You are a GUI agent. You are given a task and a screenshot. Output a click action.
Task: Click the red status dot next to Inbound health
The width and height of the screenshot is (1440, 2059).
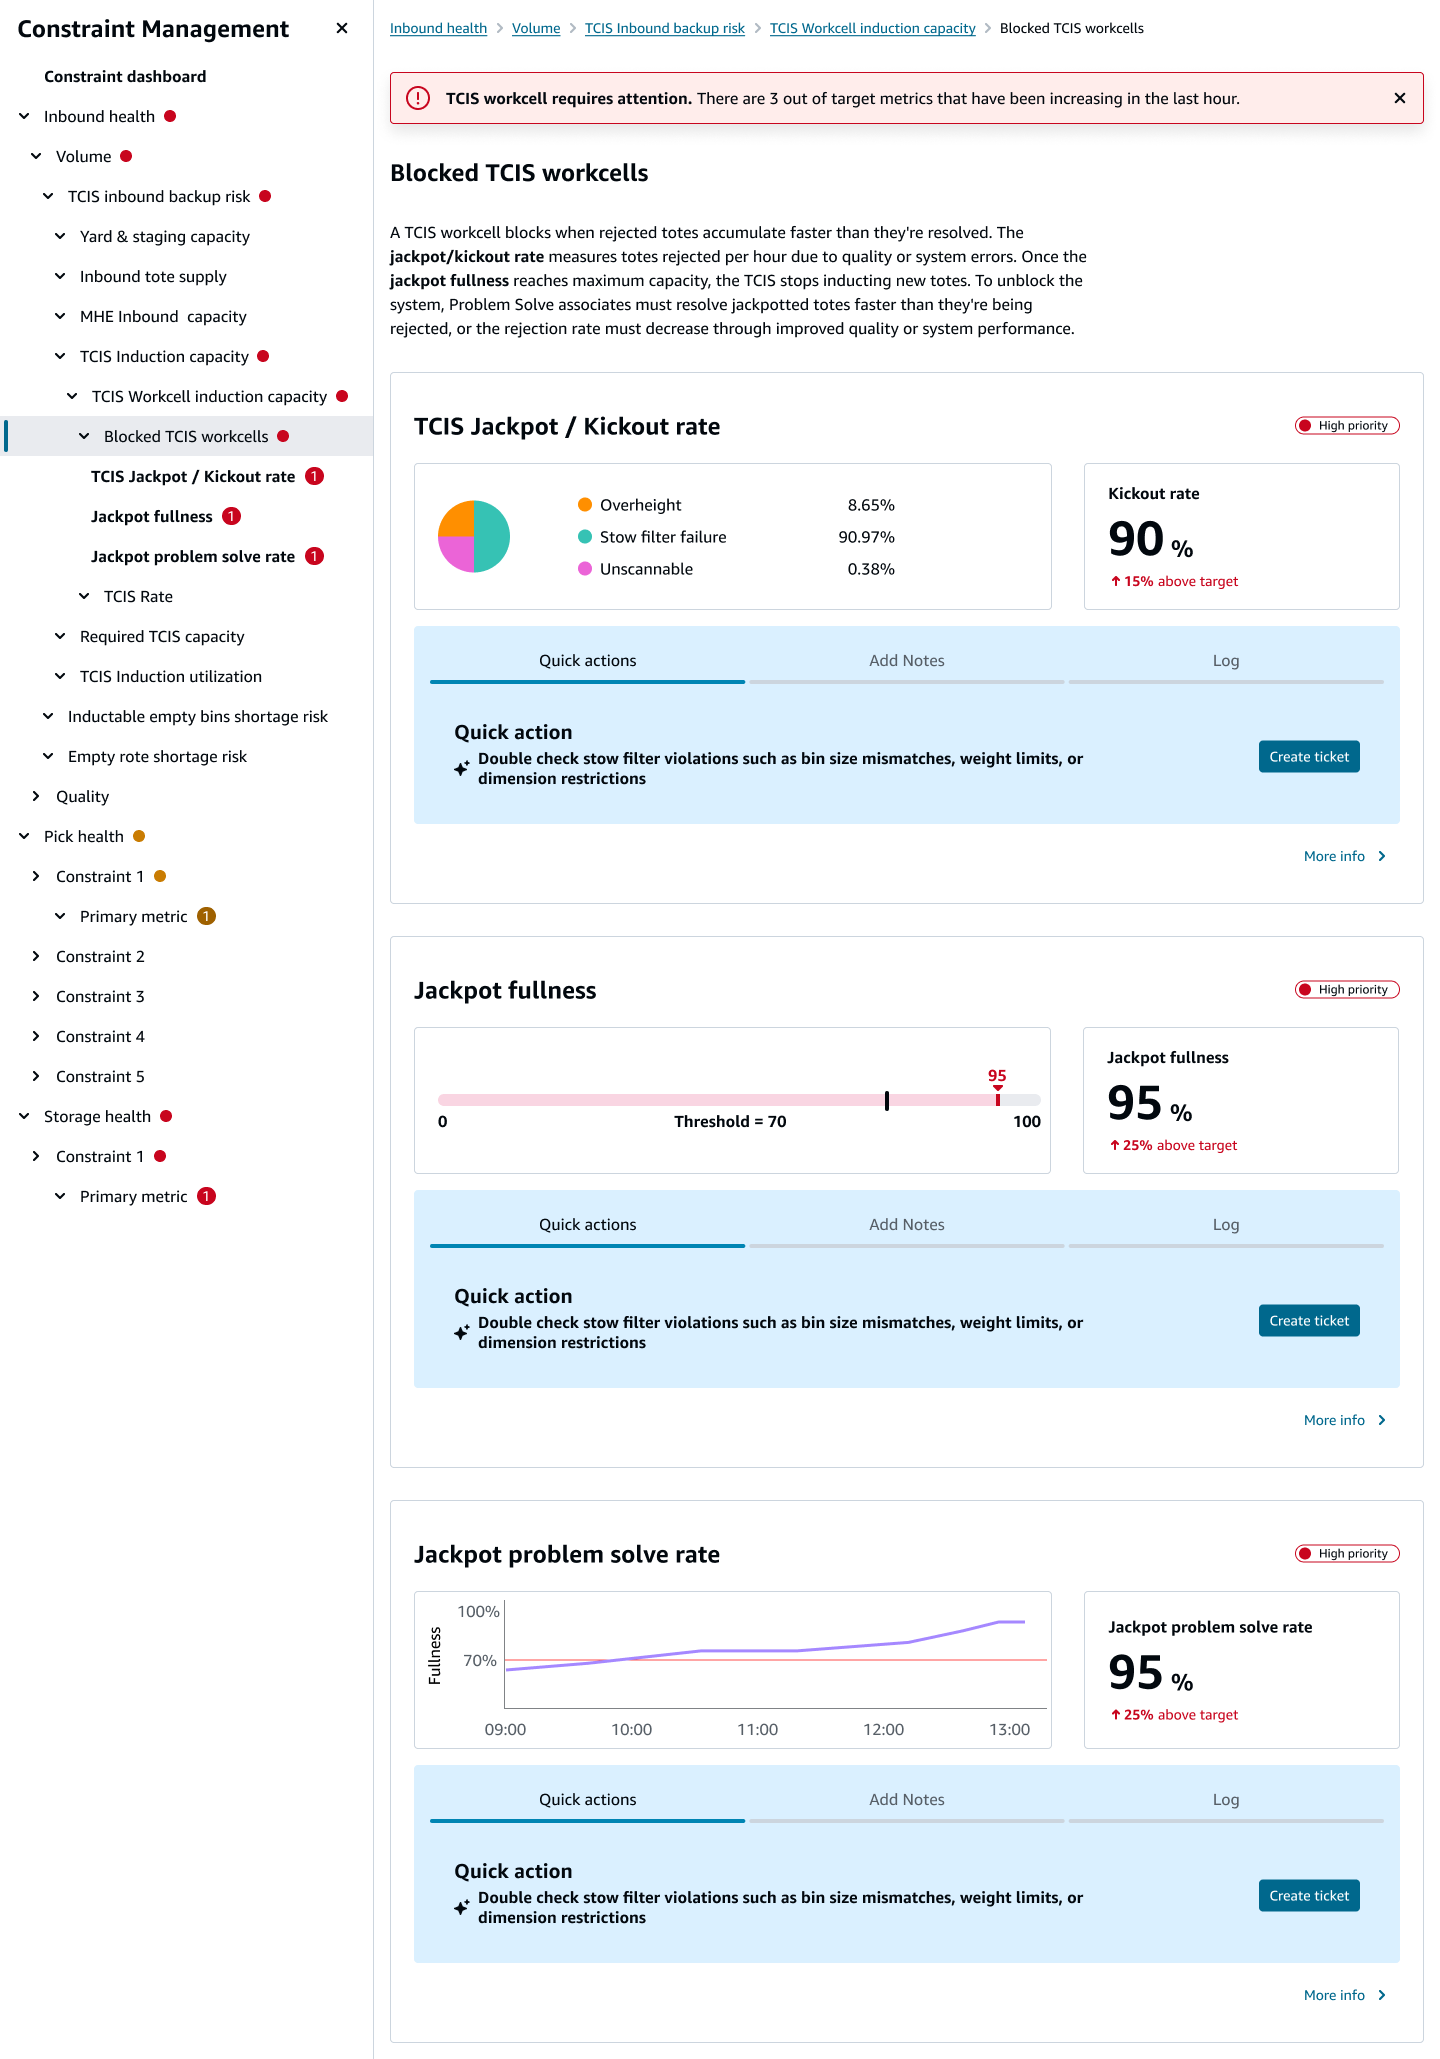click(x=170, y=116)
